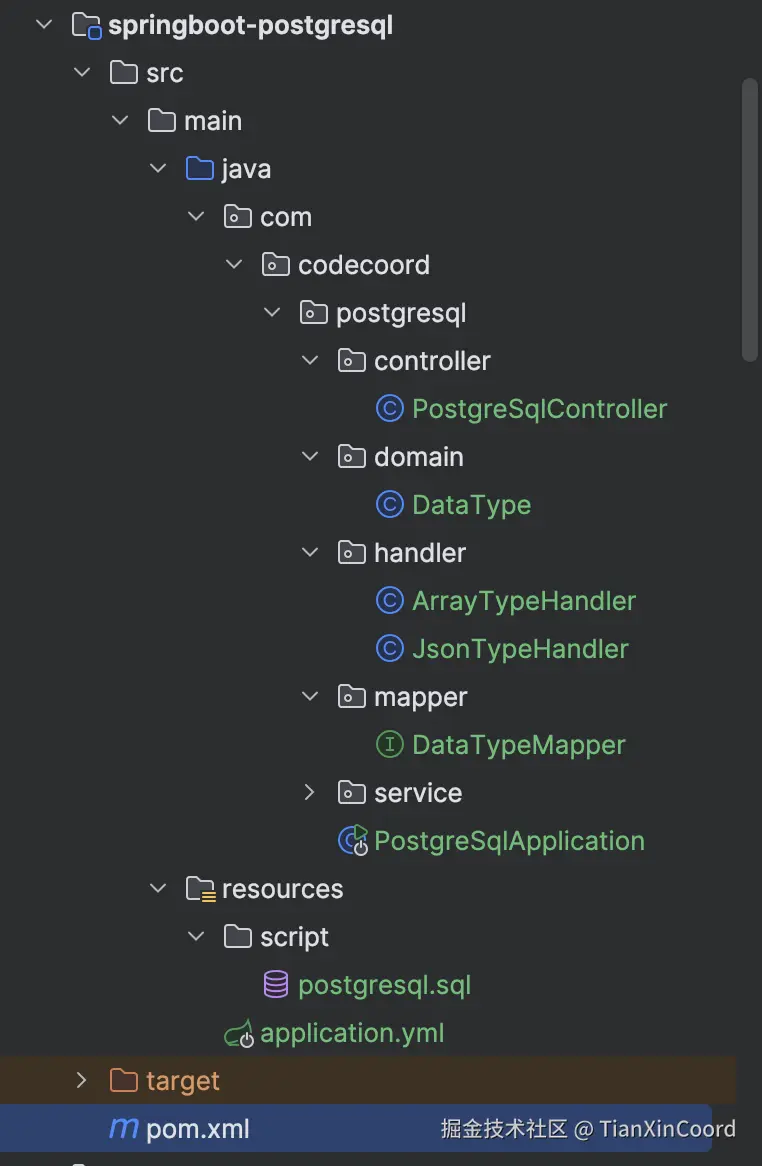Click the DataTypeMapper interface icon
The image size is (762, 1166).
[389, 745]
